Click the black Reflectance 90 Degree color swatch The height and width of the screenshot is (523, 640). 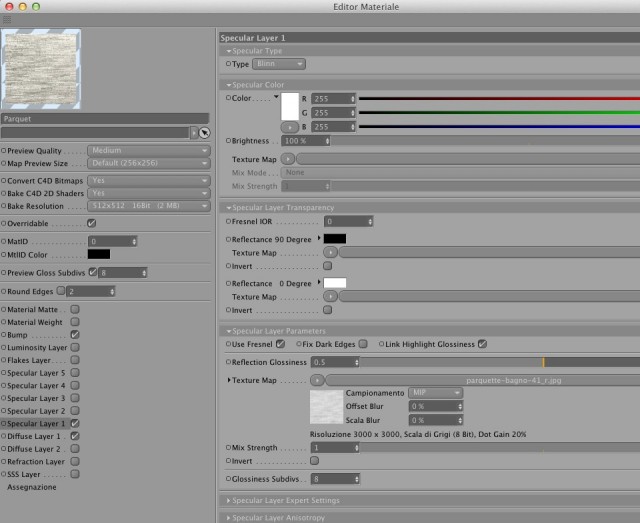335,239
